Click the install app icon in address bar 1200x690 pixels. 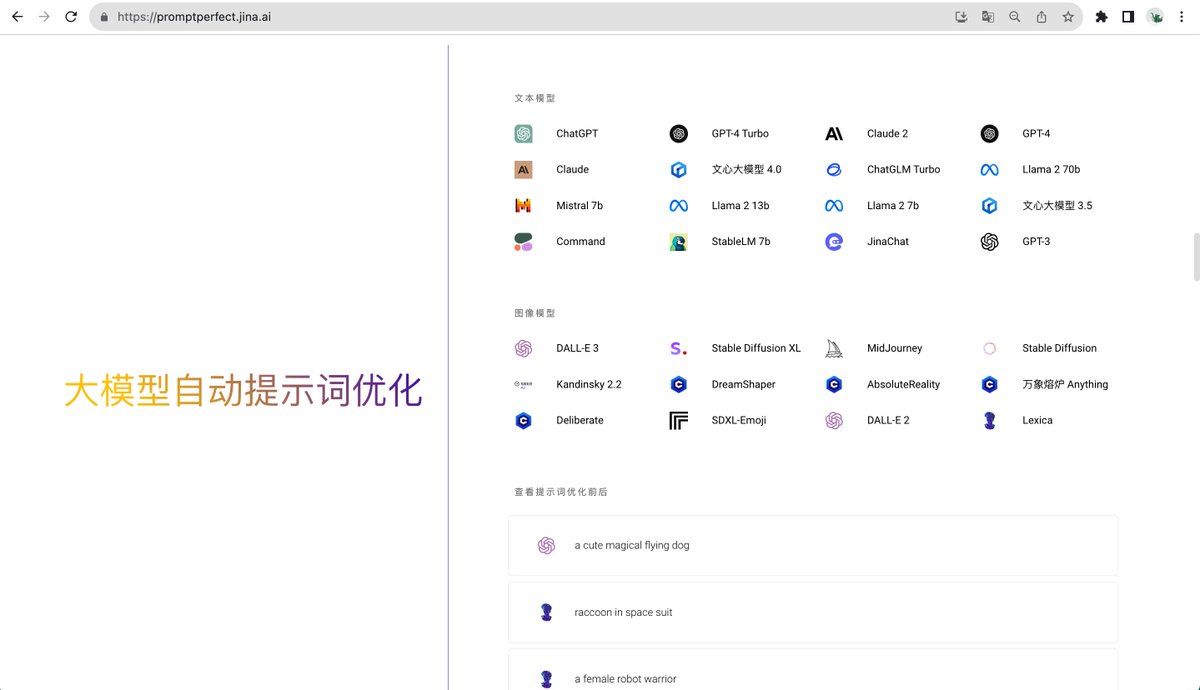(x=961, y=17)
